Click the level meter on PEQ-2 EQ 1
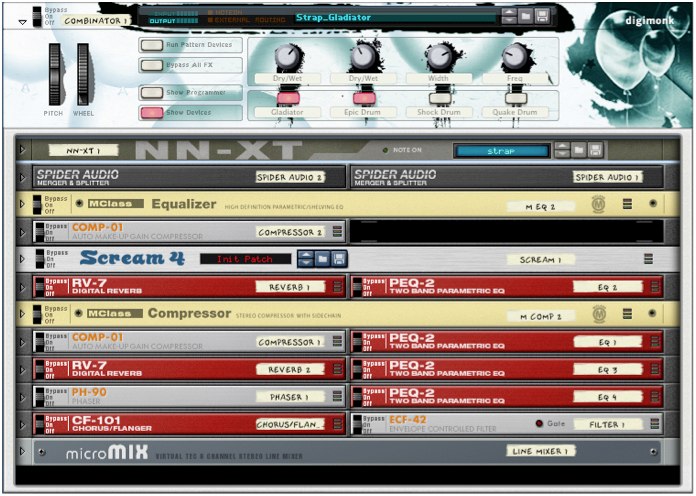This screenshot has width=696, height=496. (655, 341)
